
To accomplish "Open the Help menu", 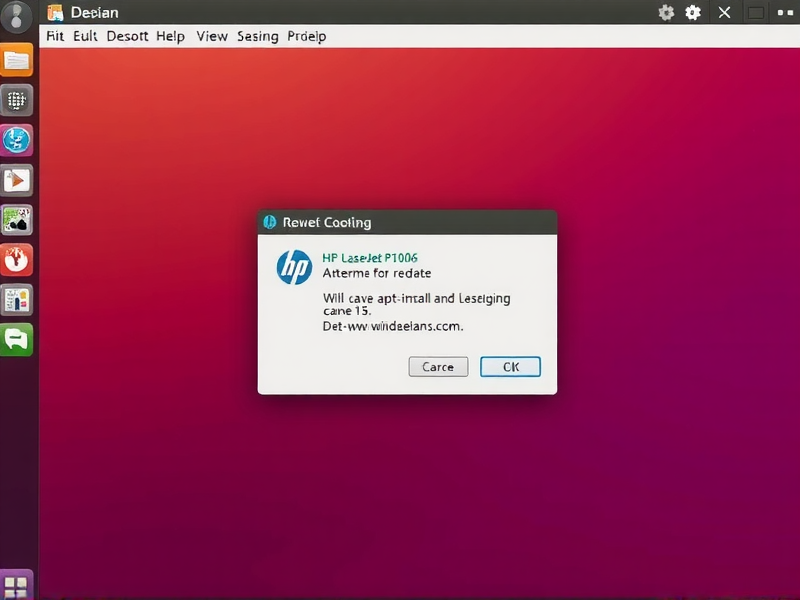I will (170, 36).
